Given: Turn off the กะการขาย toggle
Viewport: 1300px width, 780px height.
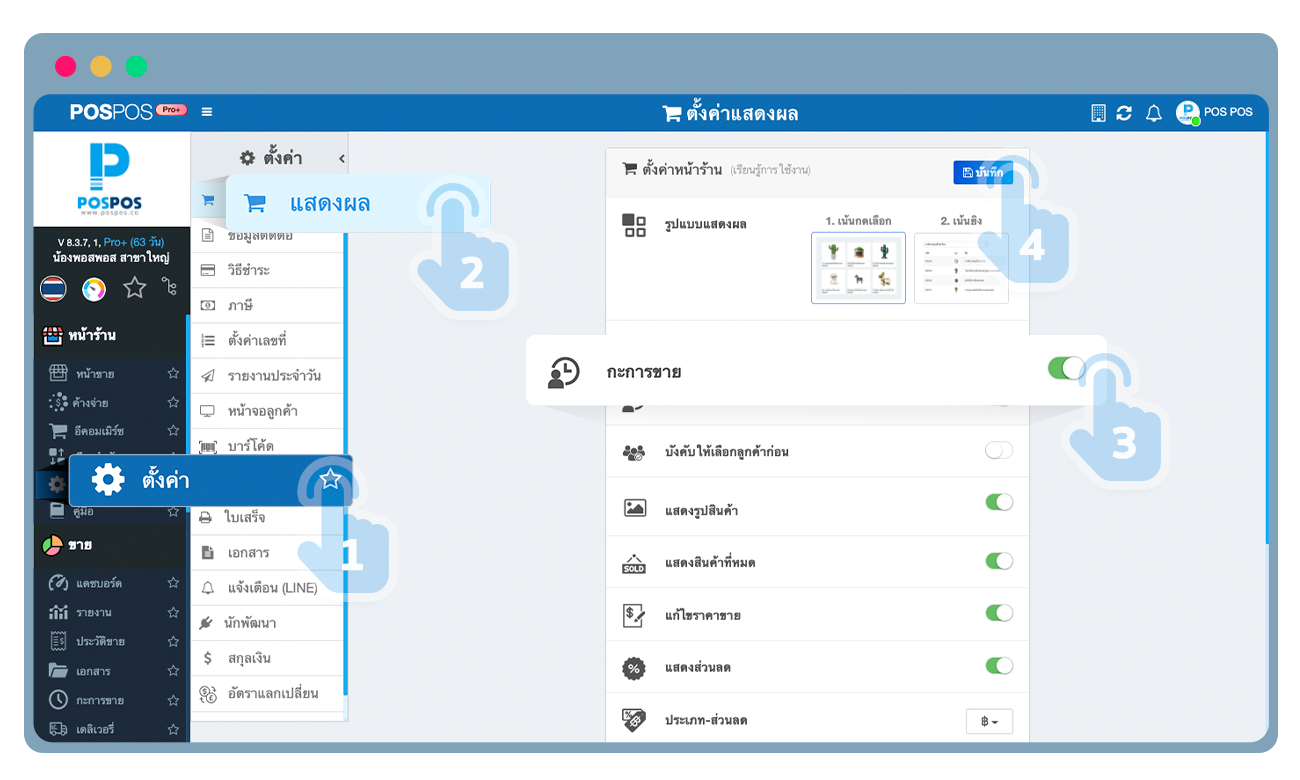Looking at the screenshot, I should point(1066,368).
